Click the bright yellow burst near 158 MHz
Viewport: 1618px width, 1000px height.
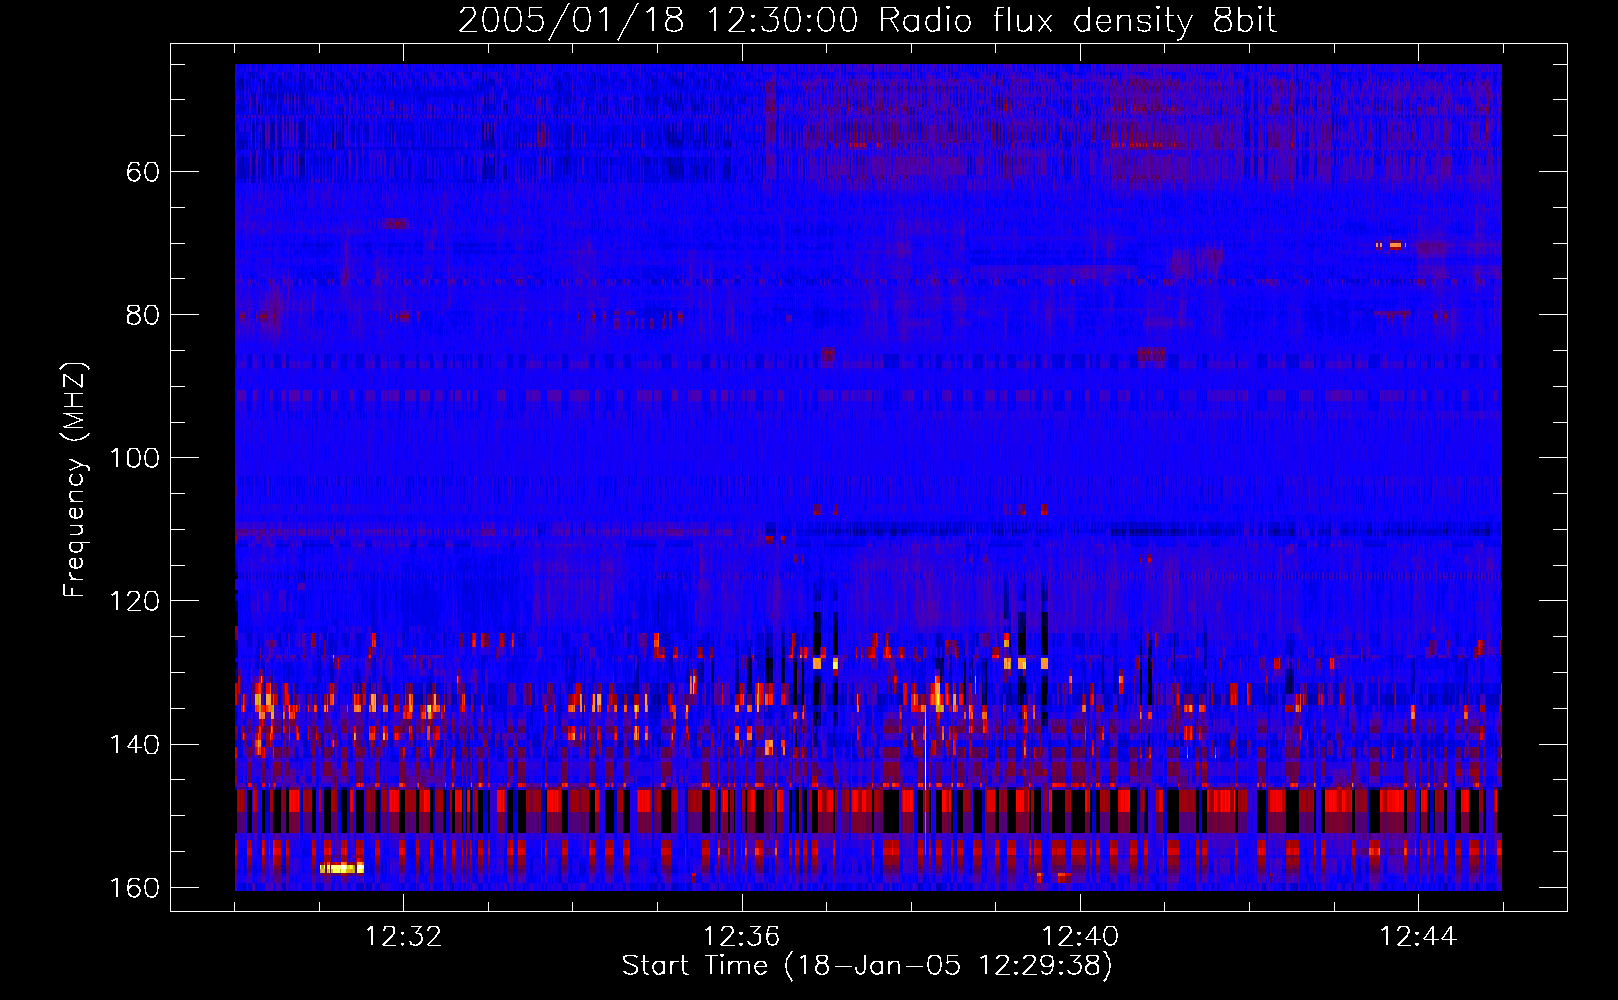342,868
